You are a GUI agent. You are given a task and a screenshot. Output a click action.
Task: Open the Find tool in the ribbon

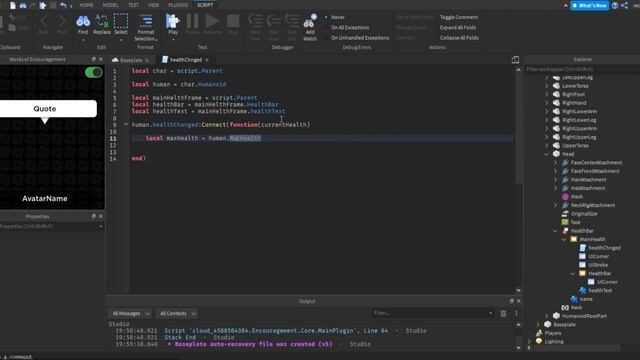click(x=83, y=24)
